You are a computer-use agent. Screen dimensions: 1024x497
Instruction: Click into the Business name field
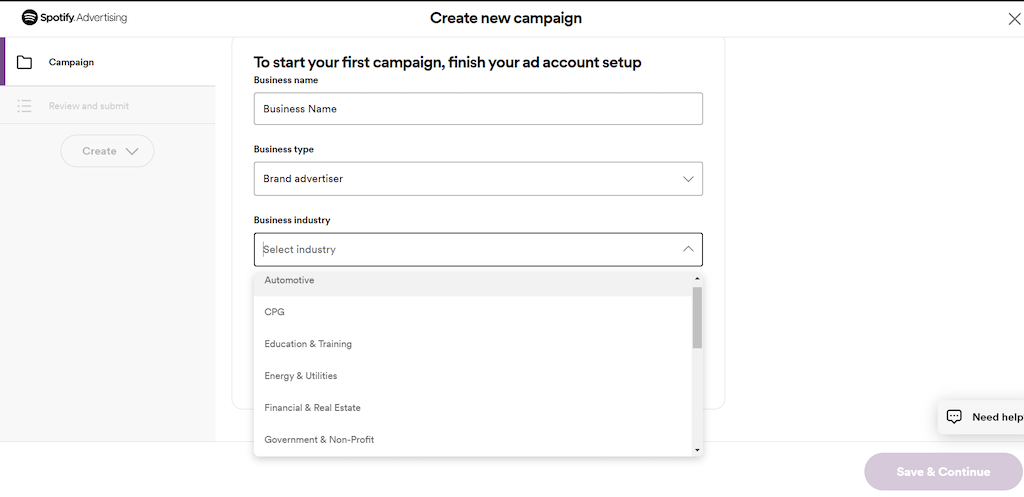click(478, 108)
